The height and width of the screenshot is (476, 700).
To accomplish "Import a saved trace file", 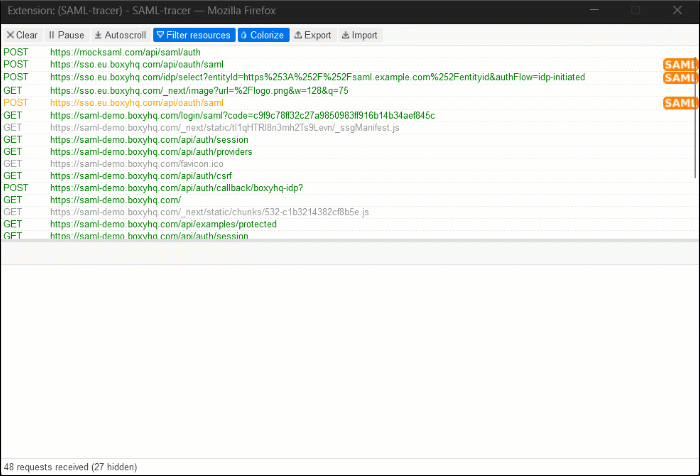I will (x=360, y=35).
